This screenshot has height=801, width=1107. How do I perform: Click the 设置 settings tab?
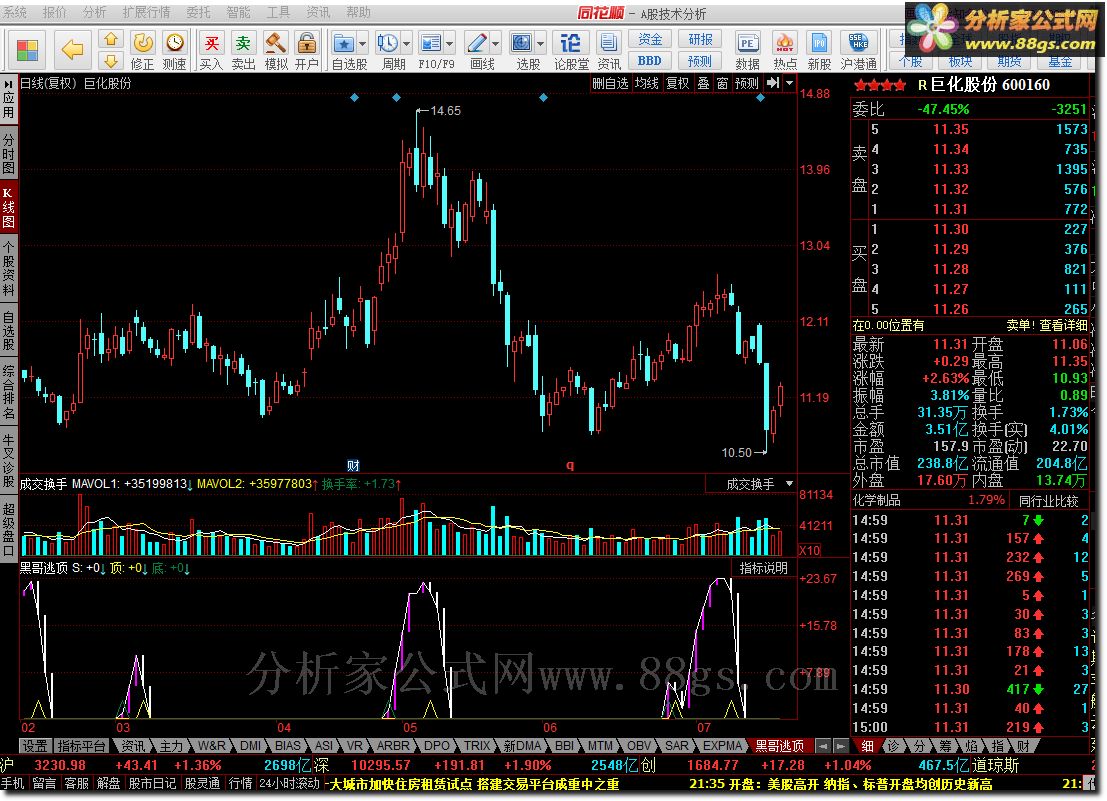click(35, 746)
